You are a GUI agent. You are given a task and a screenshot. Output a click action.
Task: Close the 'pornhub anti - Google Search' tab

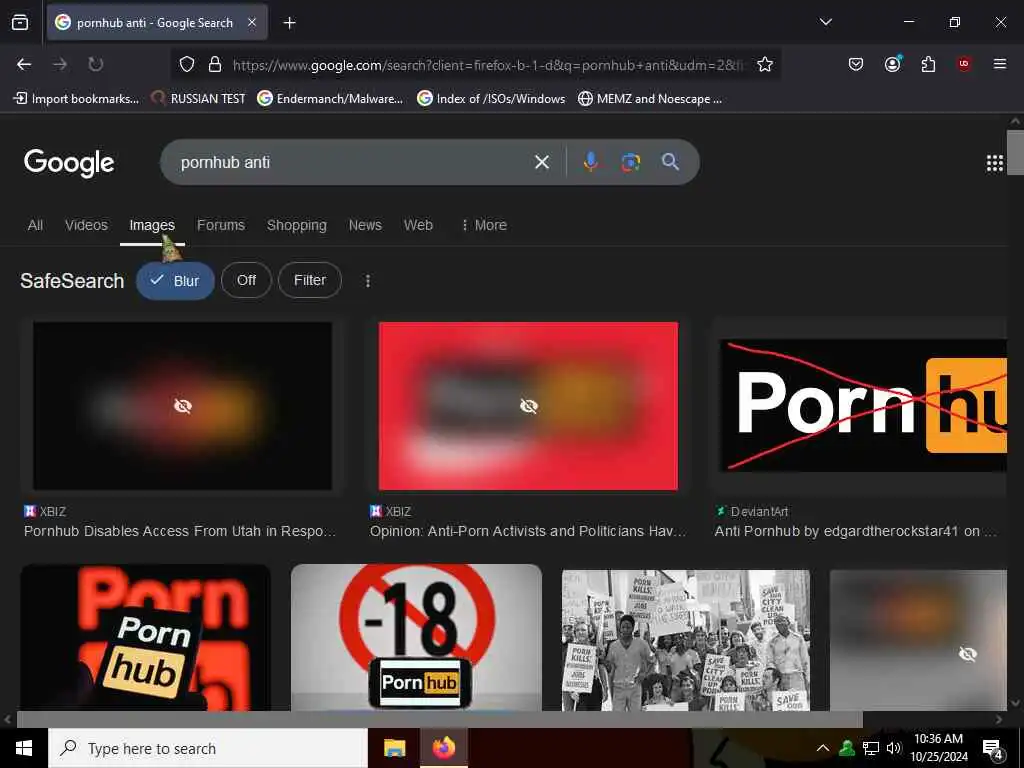coord(252,22)
